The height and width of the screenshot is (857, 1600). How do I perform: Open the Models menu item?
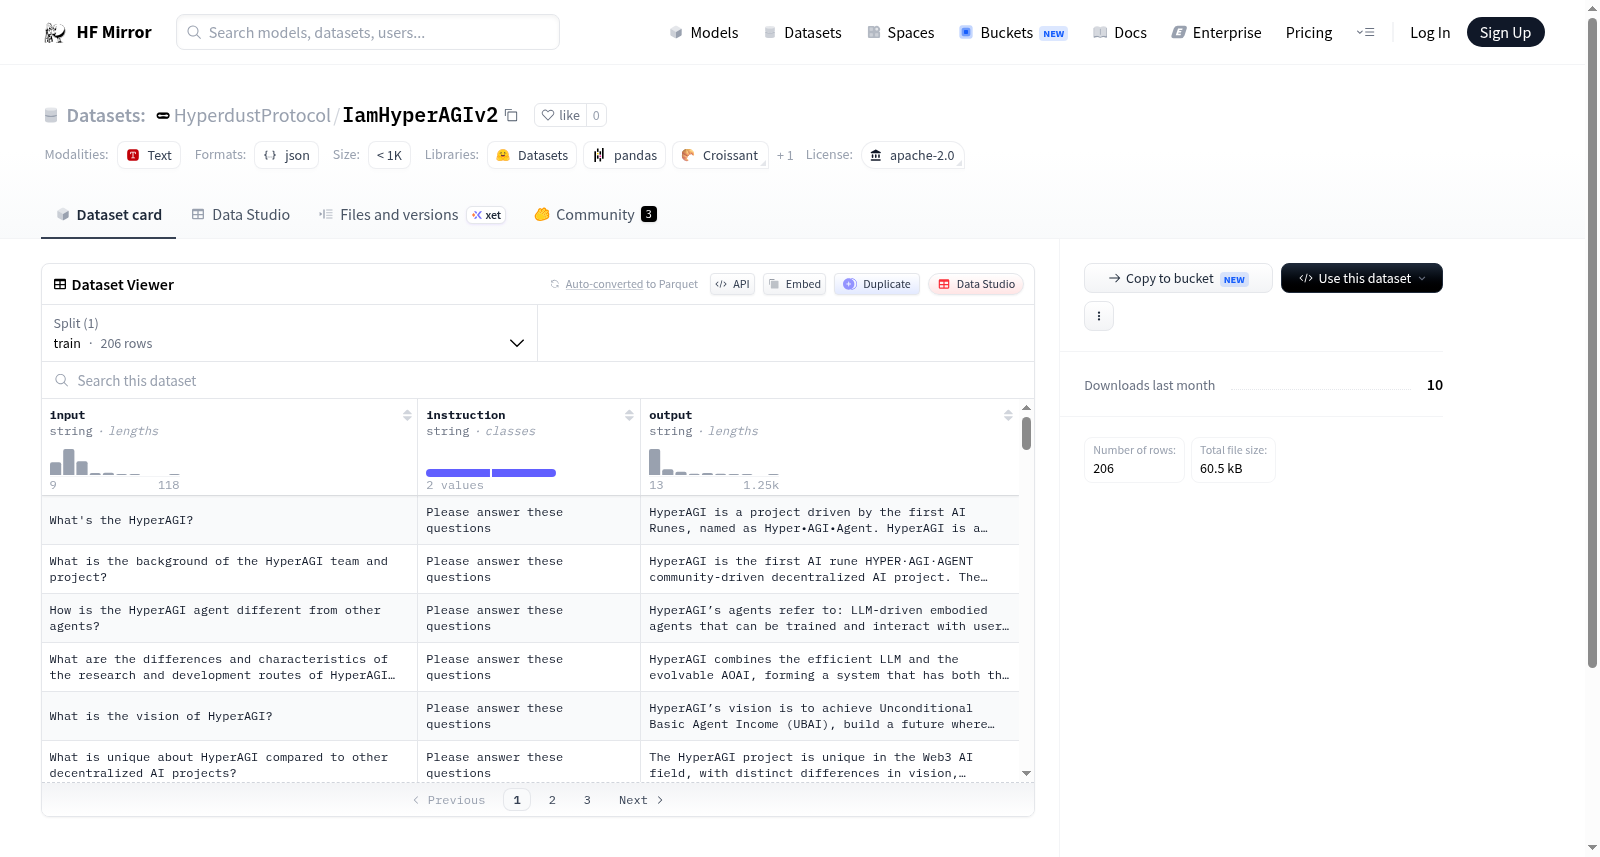pos(704,33)
